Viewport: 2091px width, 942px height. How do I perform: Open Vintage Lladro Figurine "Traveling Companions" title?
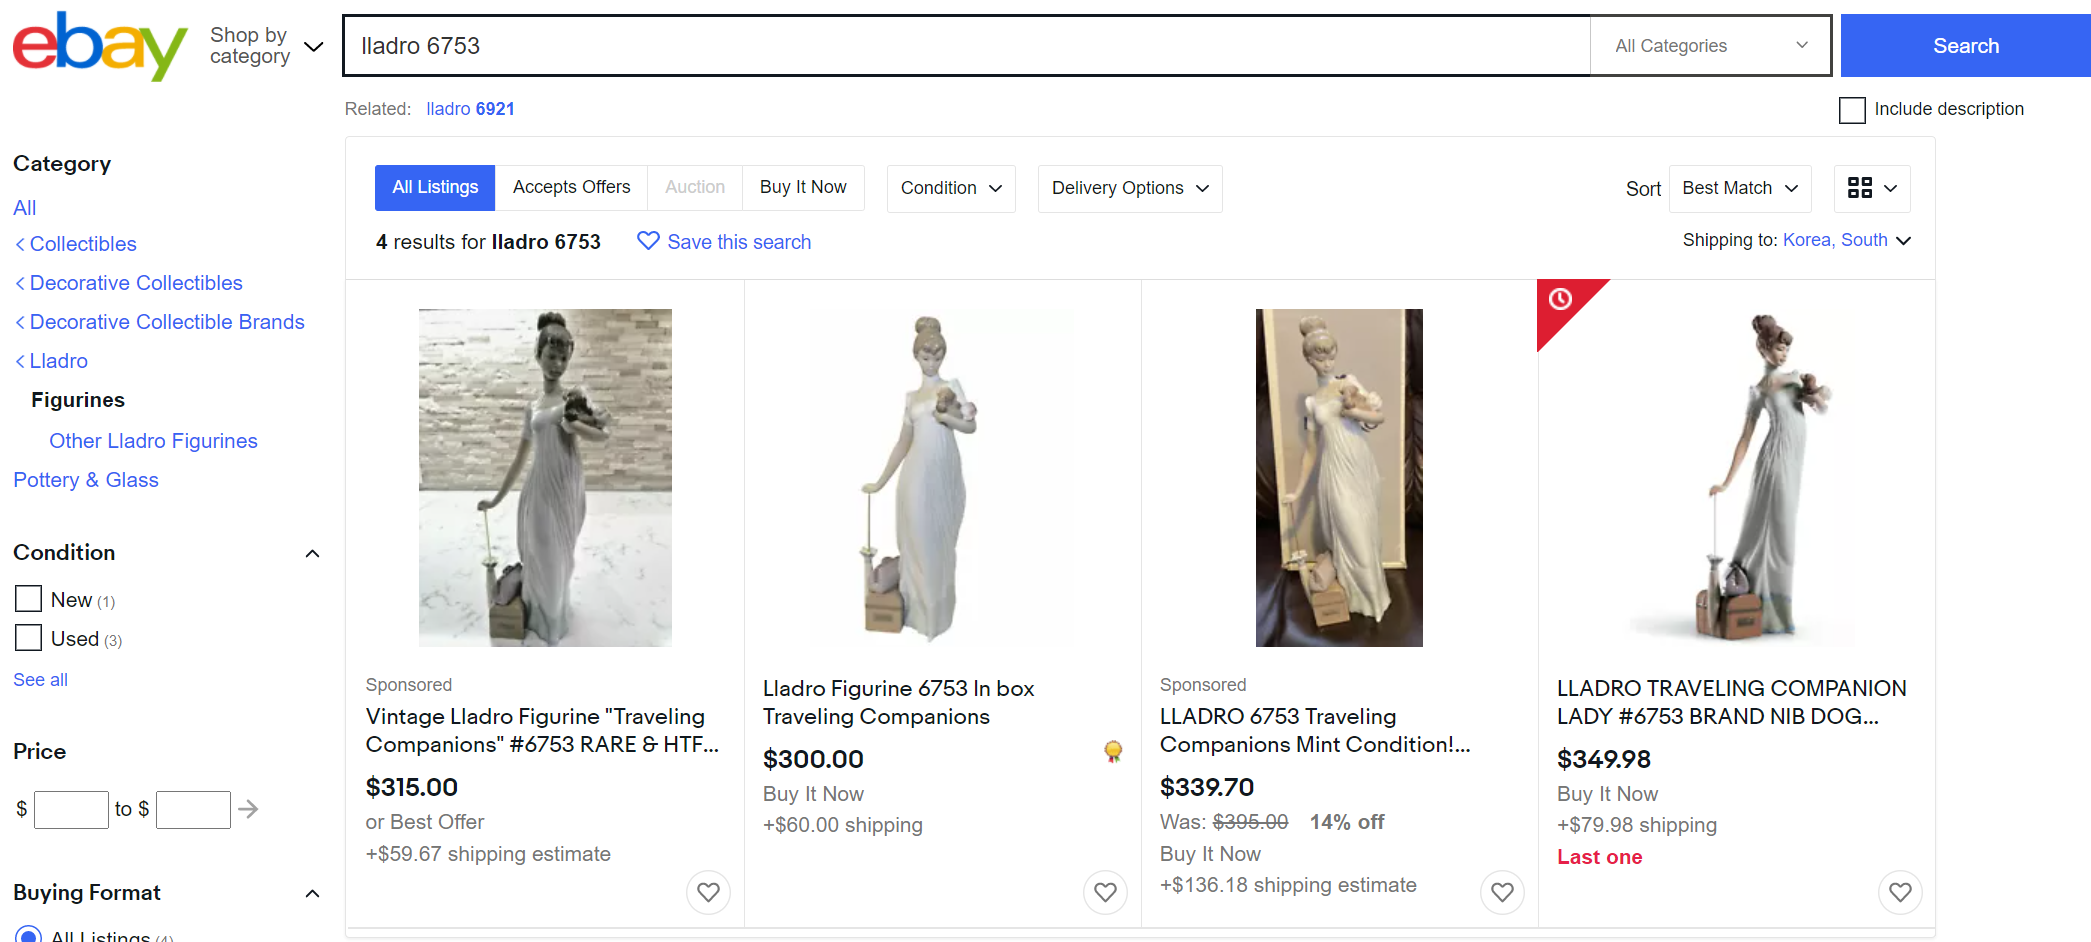[542, 731]
